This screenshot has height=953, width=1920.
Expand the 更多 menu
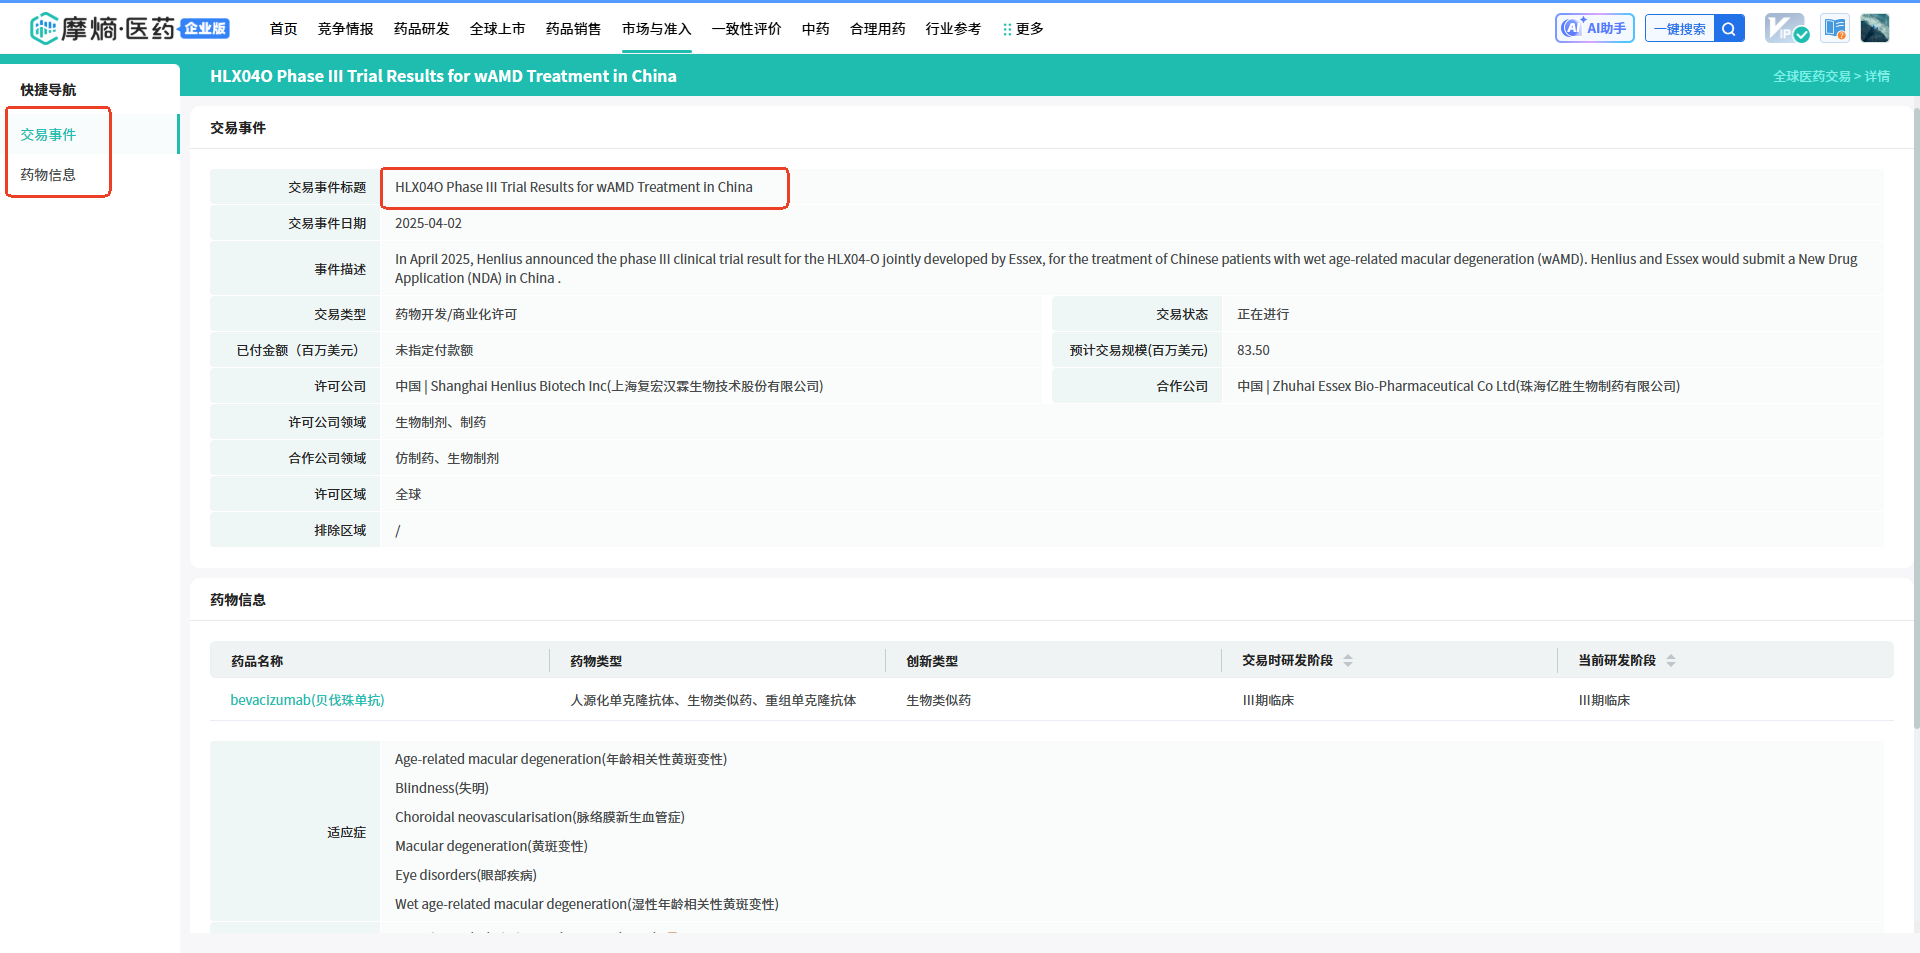1023,29
